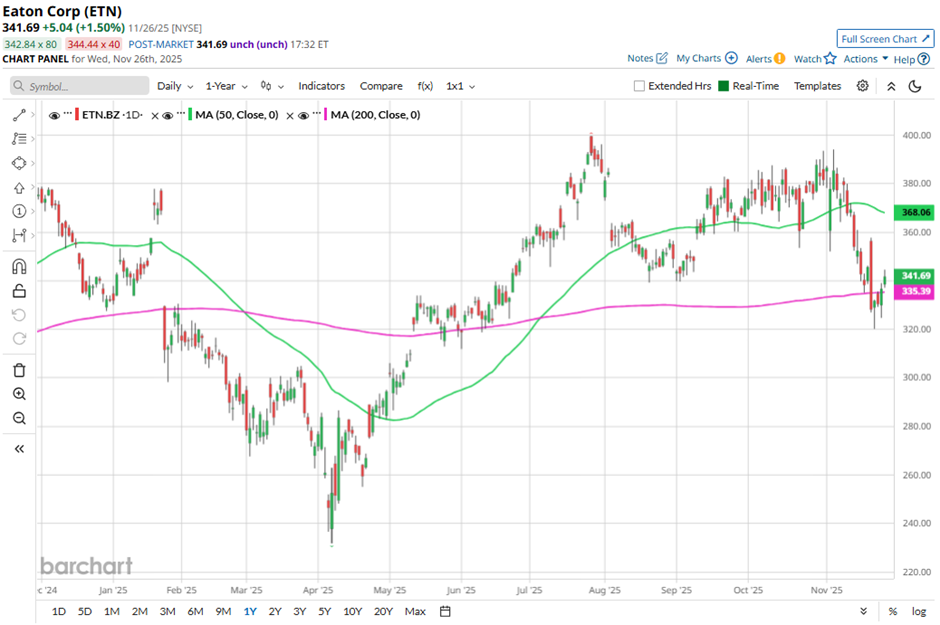940x625 pixels.
Task: Enable the magnet snap tool
Action: [19, 266]
